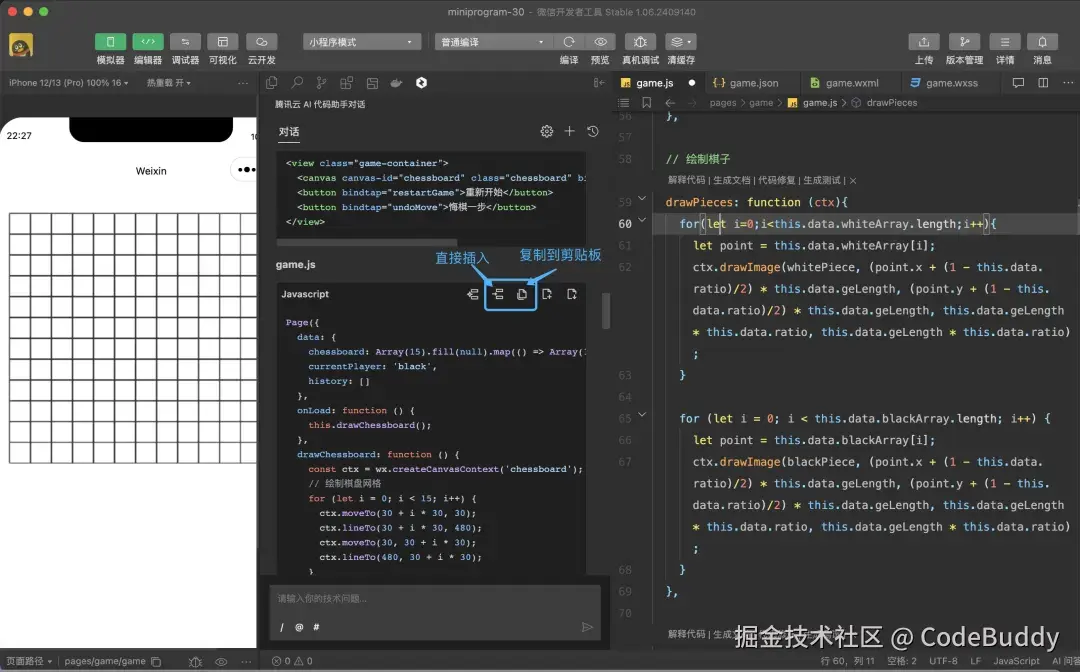Viewport: 1080px width, 672px height.
Task: Click the slash command button
Action: pos(282,627)
